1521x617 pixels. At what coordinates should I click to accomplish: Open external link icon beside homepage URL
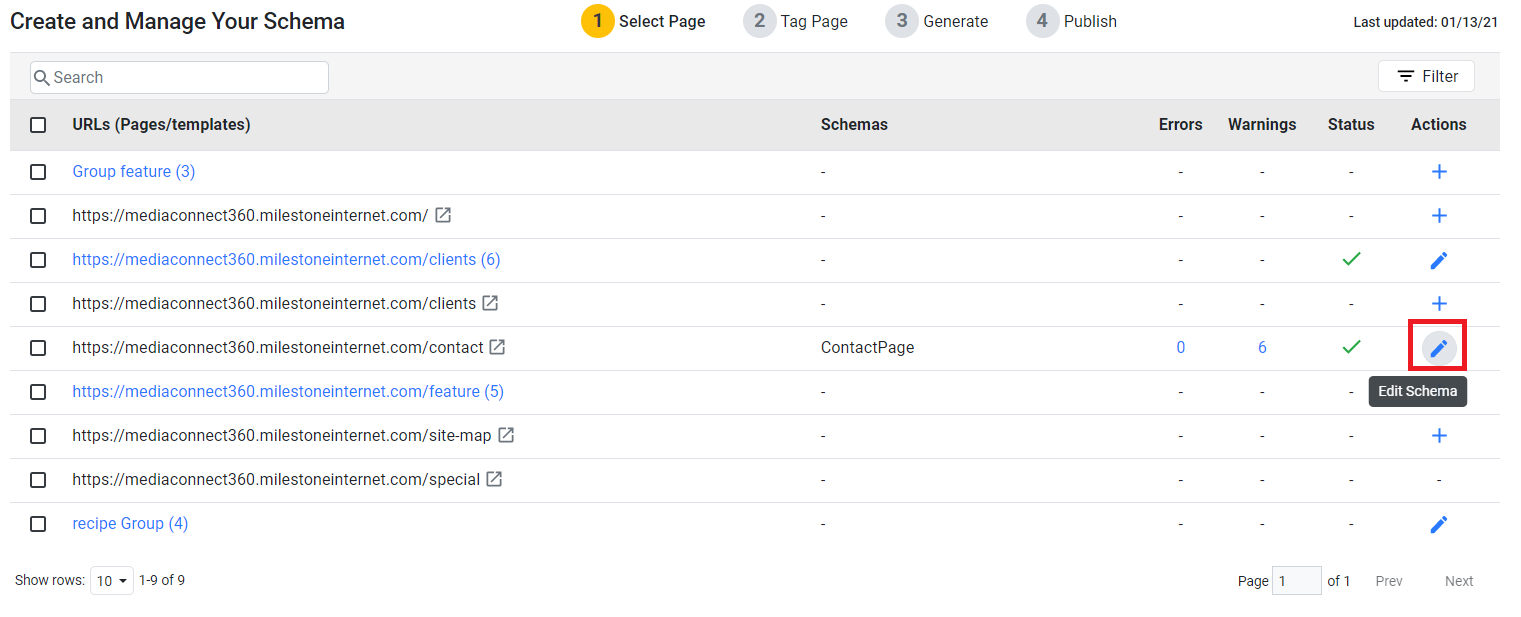[443, 215]
